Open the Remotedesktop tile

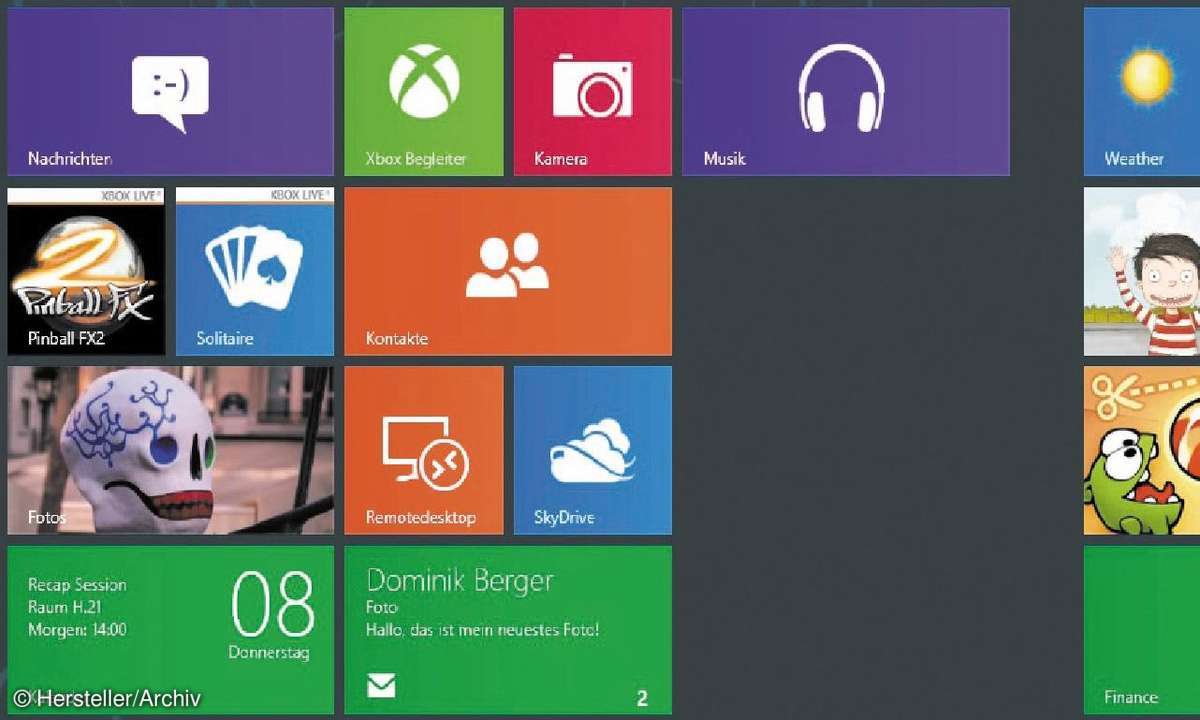(x=424, y=450)
